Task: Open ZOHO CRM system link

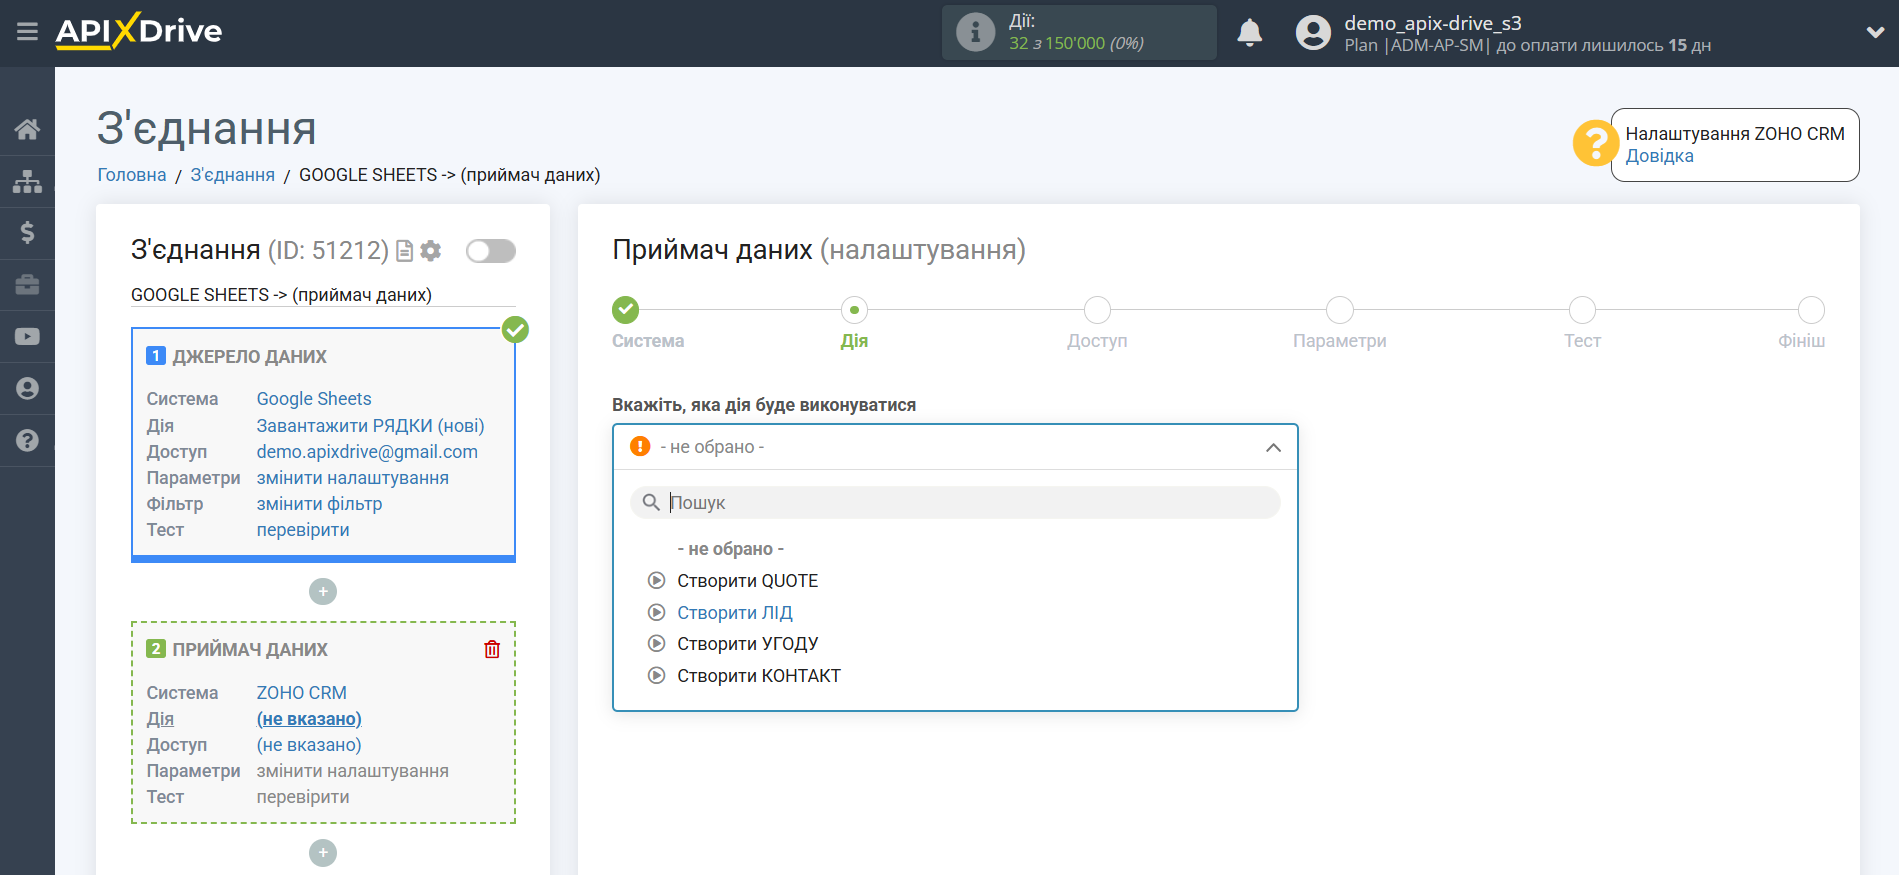Action: point(301,693)
